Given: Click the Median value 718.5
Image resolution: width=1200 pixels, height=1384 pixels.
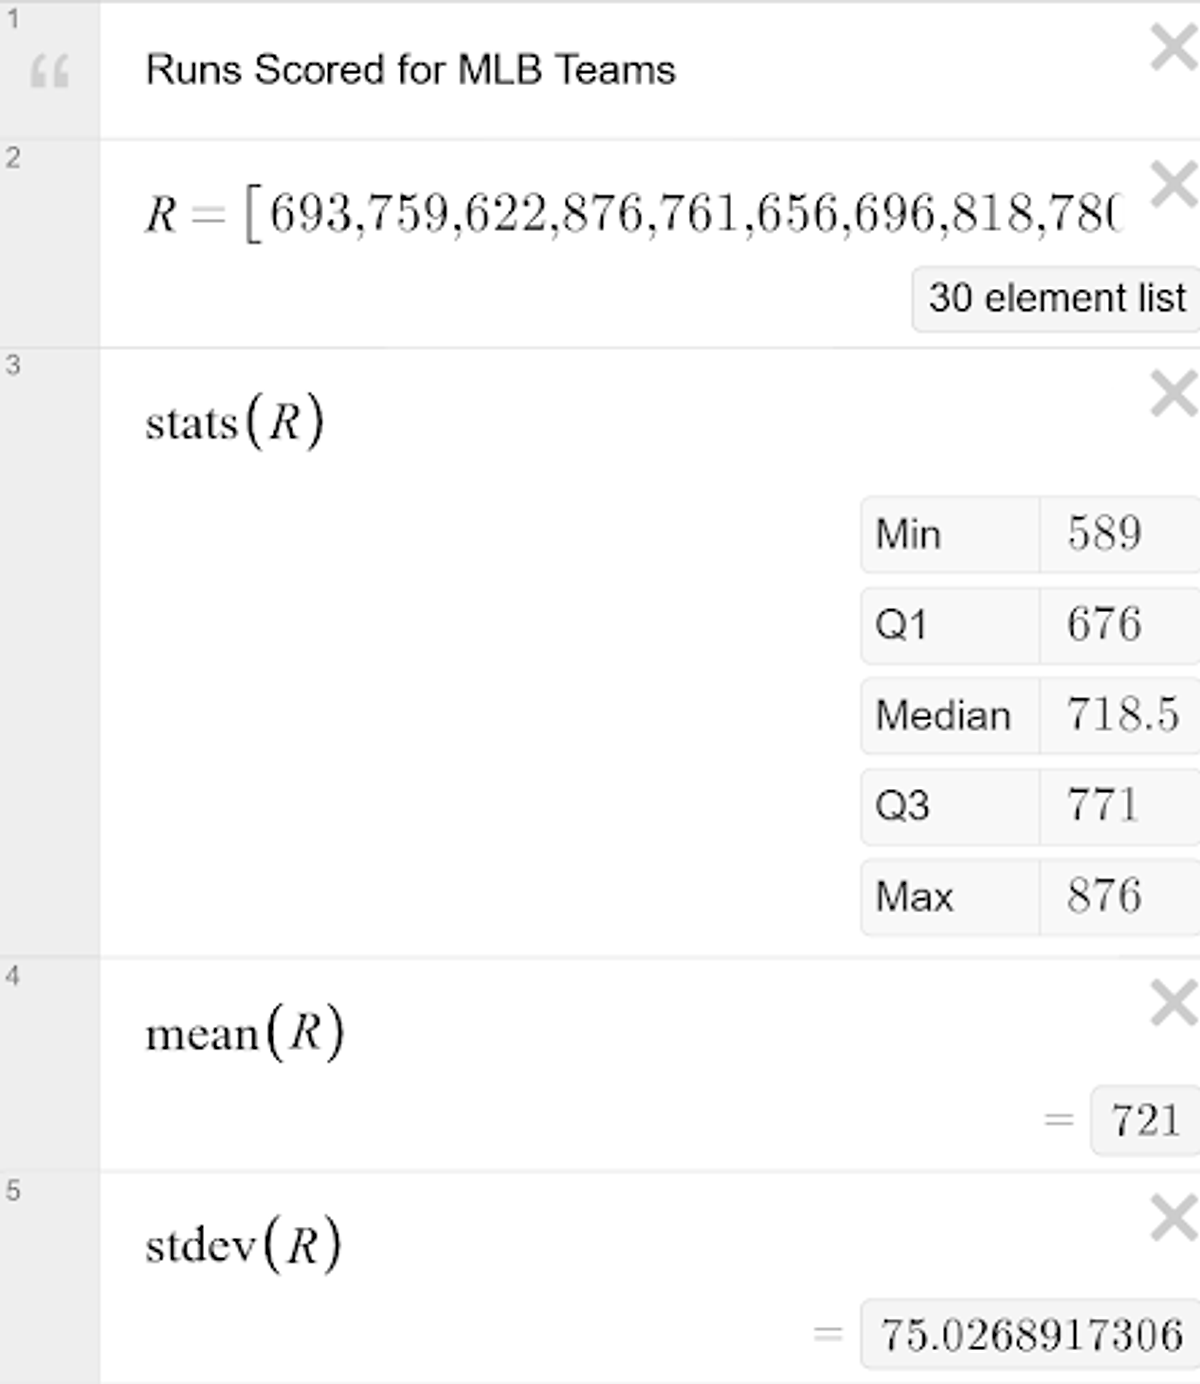Looking at the screenshot, I should point(1122,715).
